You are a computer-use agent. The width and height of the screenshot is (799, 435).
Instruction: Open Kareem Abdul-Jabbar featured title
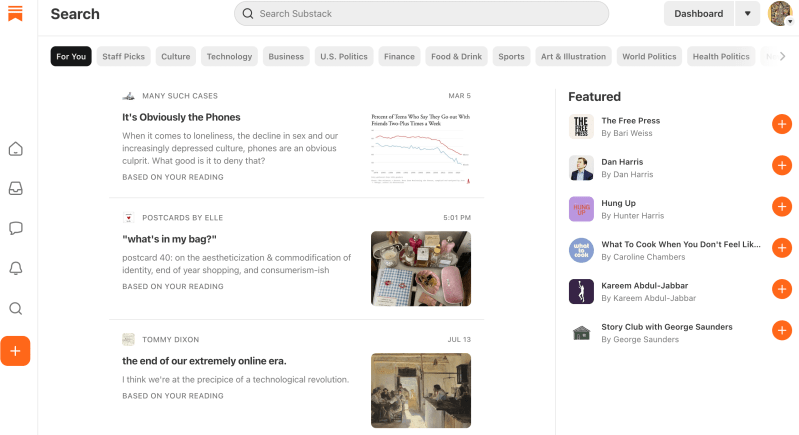[x=645, y=286]
